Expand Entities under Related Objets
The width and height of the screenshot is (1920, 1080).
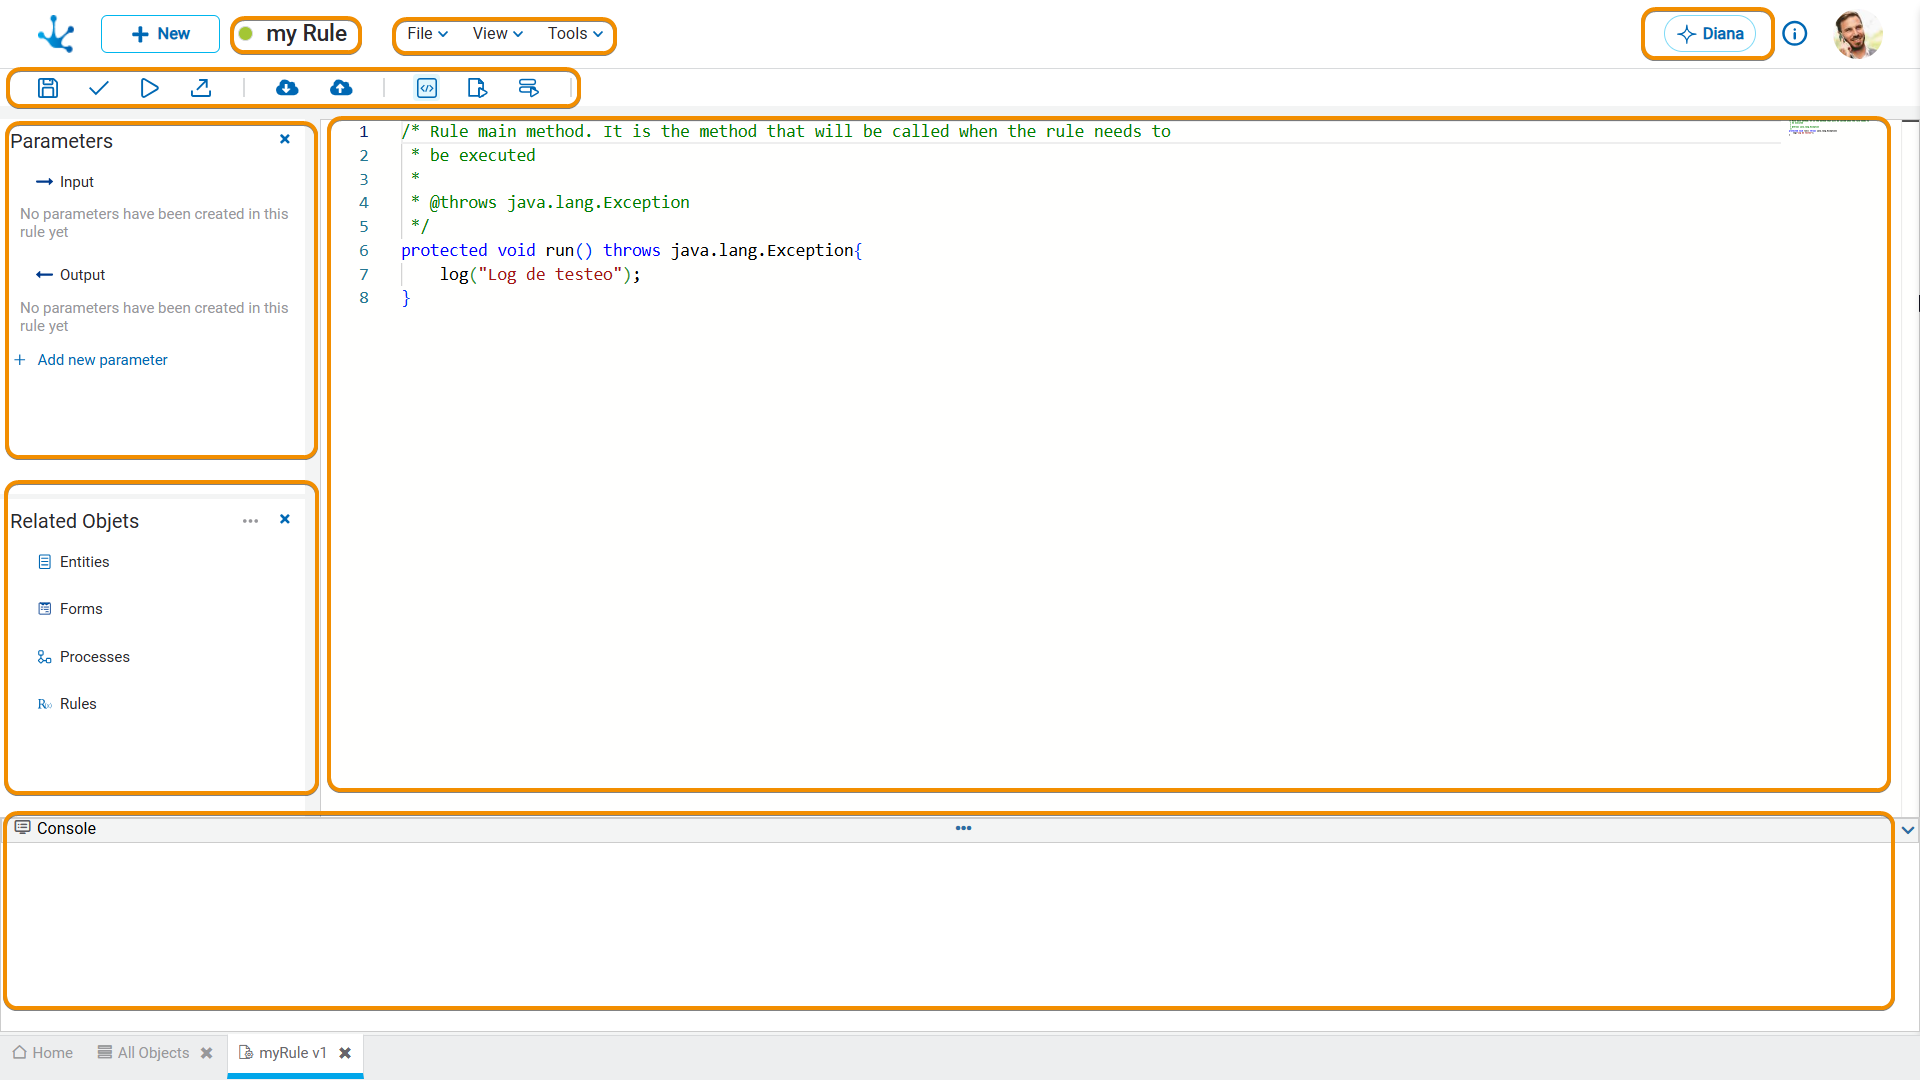[74, 562]
